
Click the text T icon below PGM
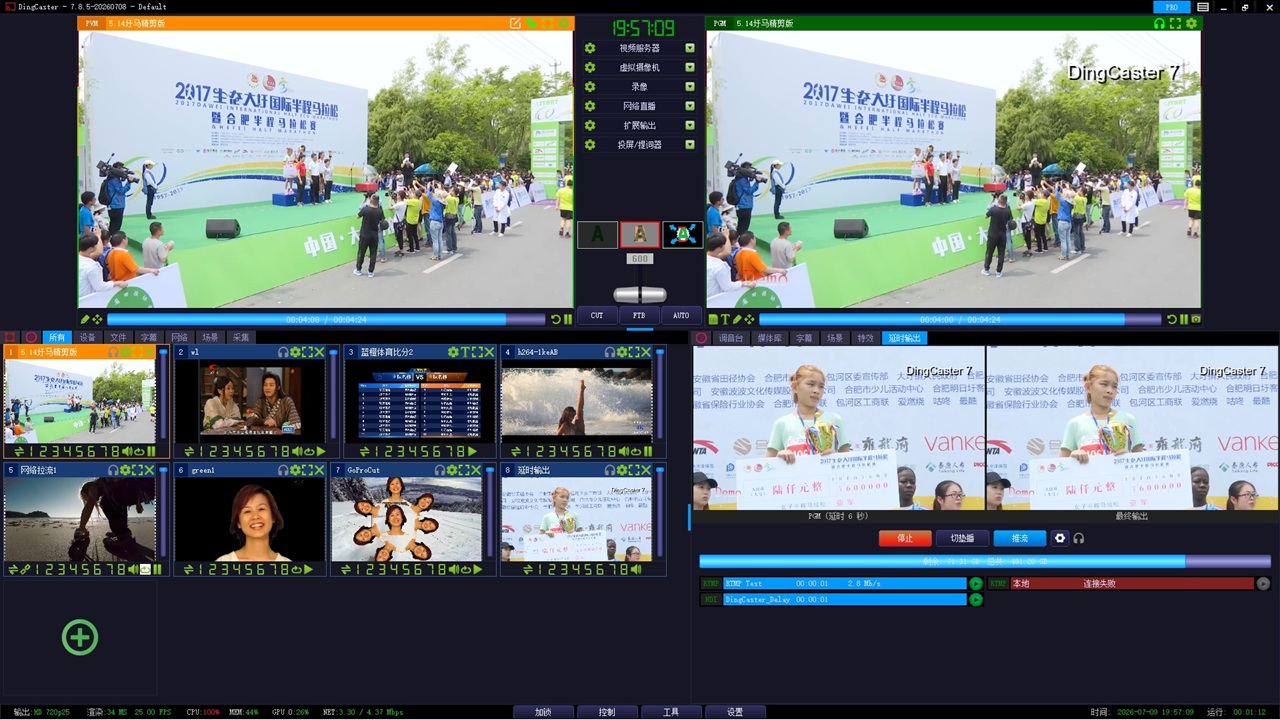(726, 319)
